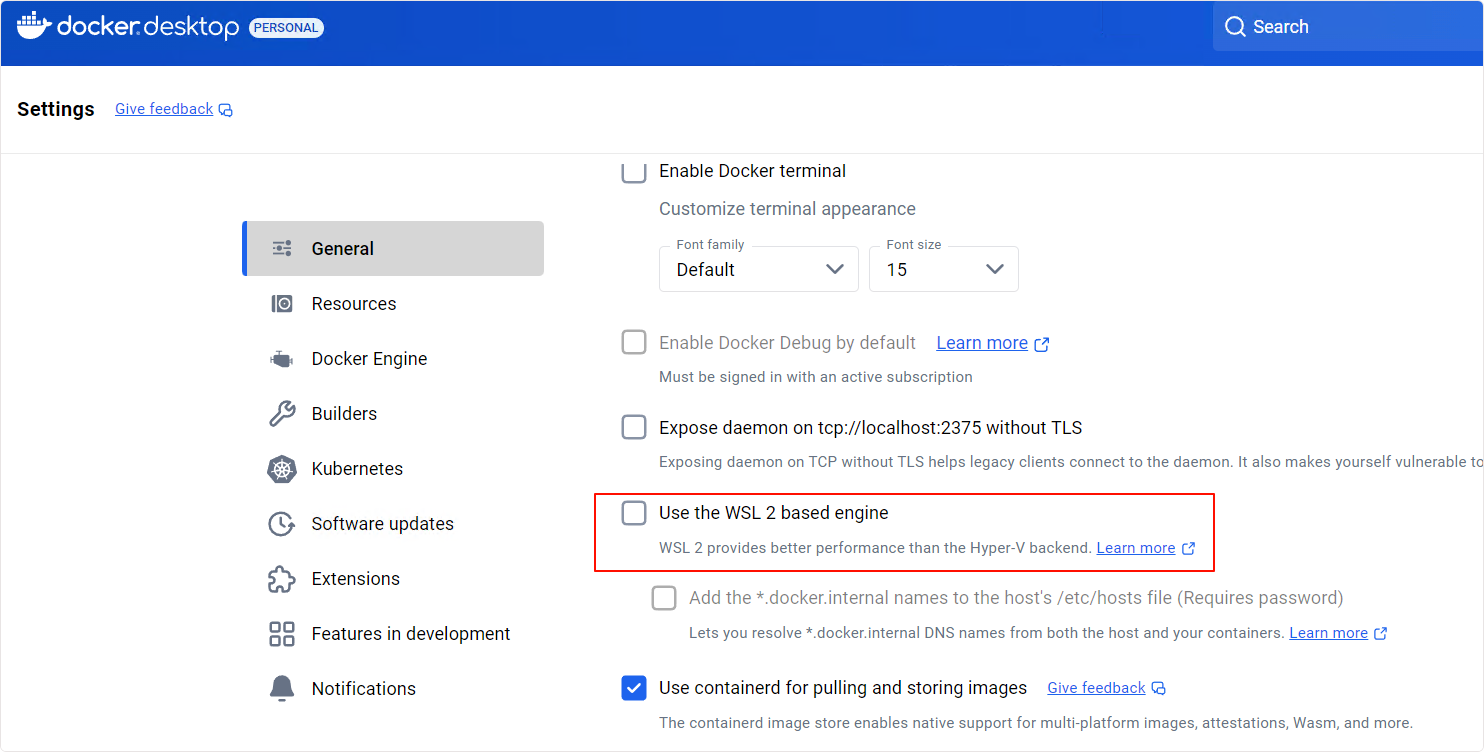Screen dimensions: 1484x752
Task: Check Expose daemon on tcp://localhost:2375 option
Action: coord(634,428)
